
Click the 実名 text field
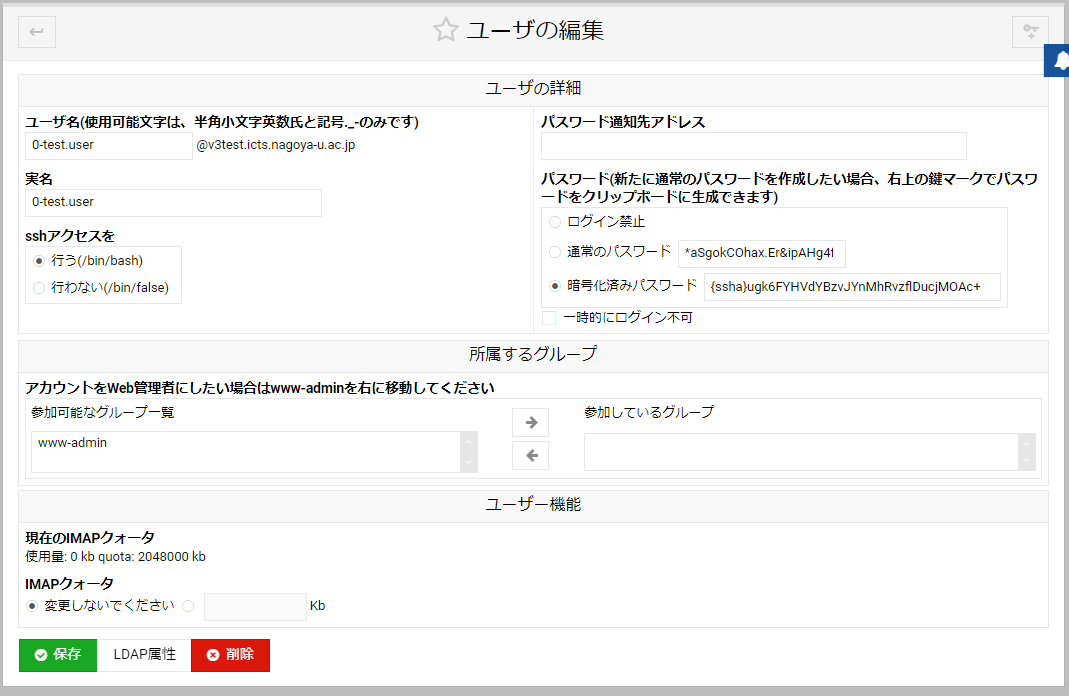tap(173, 202)
